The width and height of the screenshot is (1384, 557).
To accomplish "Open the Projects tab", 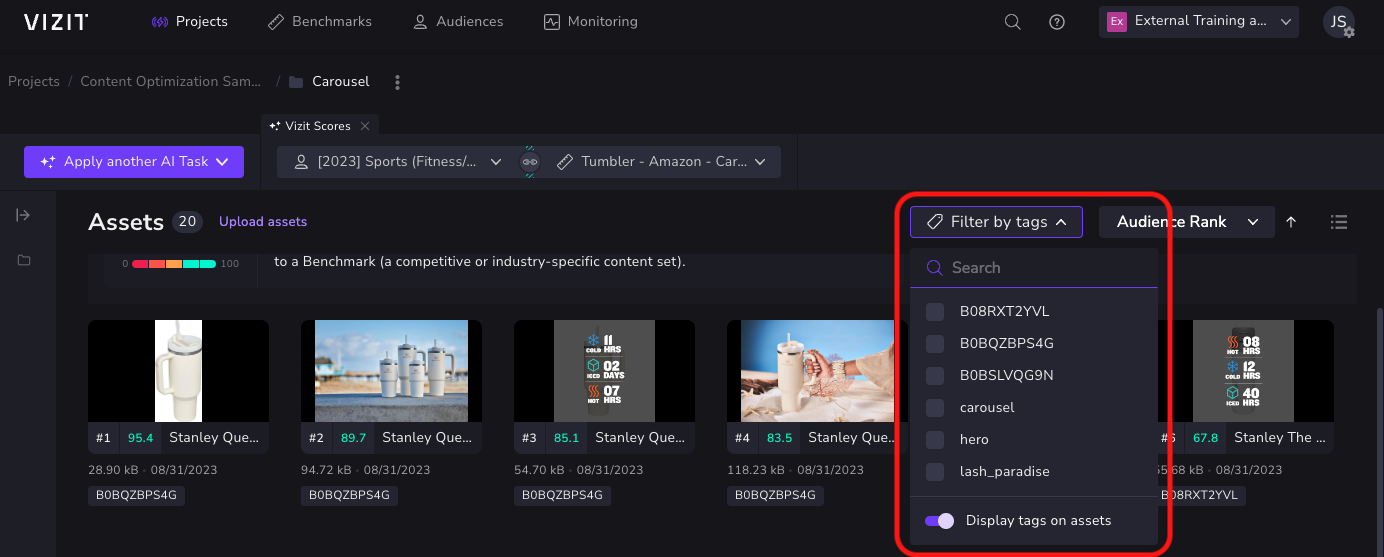I will [189, 21].
